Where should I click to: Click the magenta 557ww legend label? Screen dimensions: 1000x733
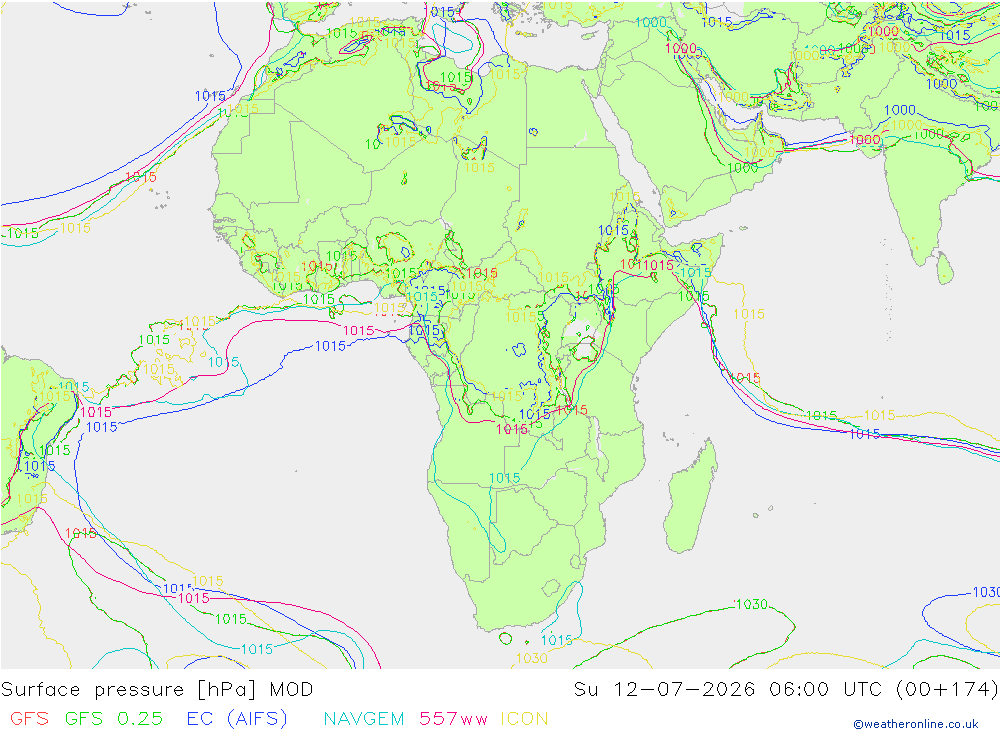pos(453,718)
